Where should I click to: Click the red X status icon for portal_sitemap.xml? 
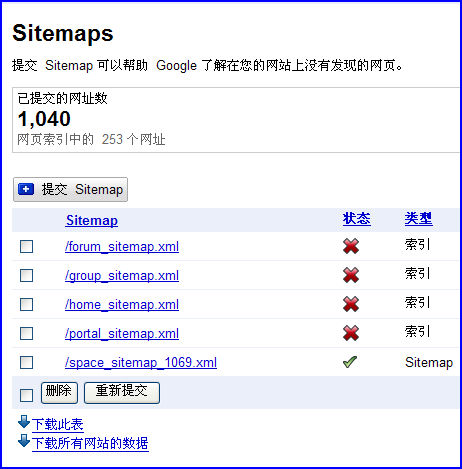tap(351, 333)
